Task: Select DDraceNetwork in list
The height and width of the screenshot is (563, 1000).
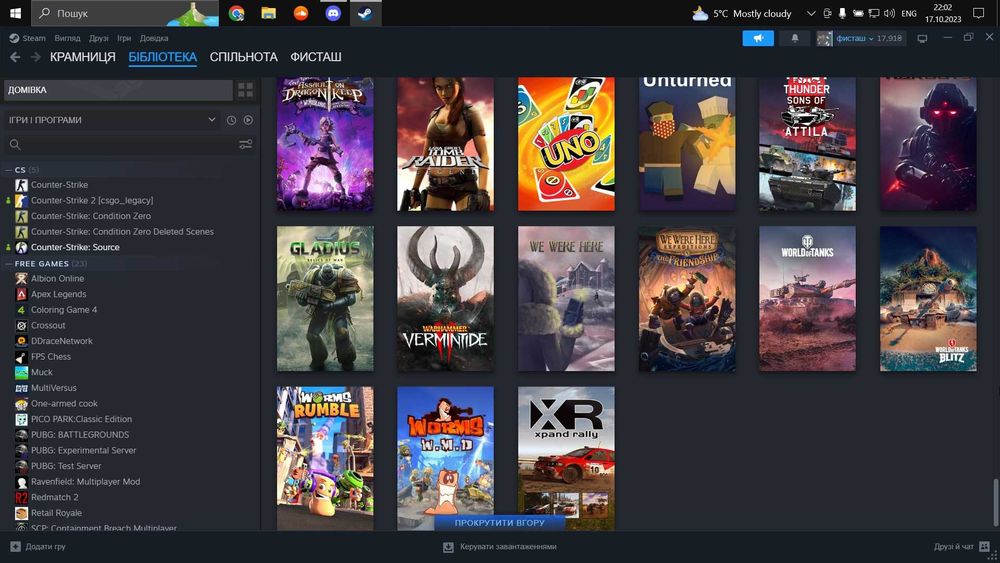Action: (62, 341)
